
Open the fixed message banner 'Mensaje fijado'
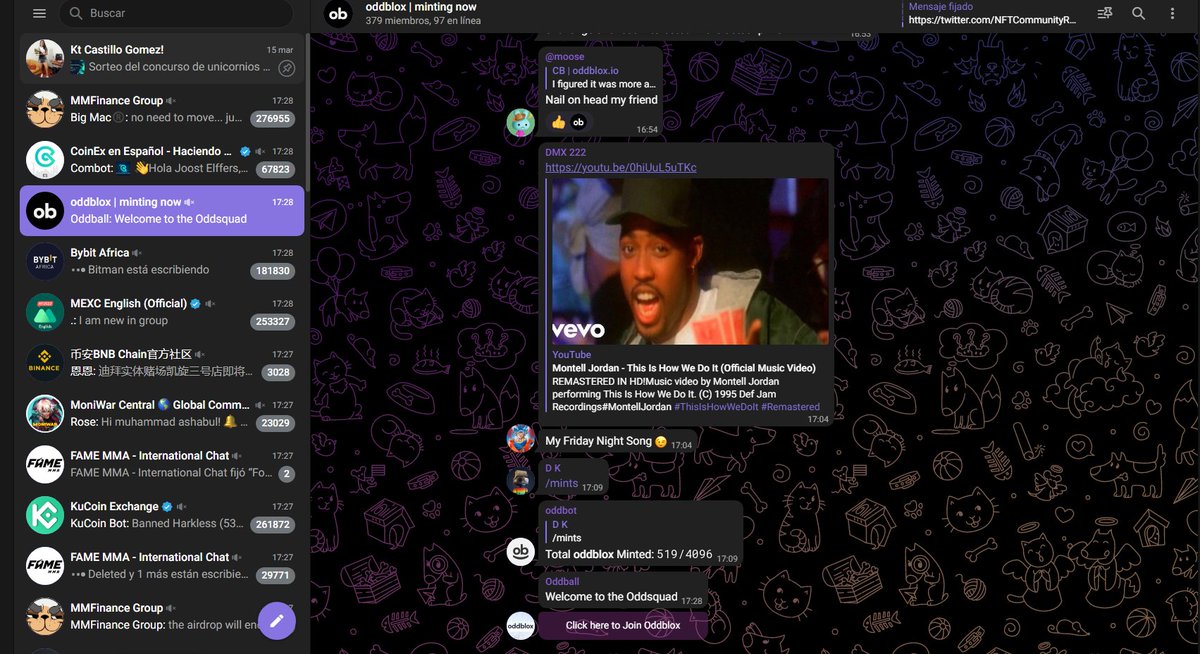click(x=992, y=14)
